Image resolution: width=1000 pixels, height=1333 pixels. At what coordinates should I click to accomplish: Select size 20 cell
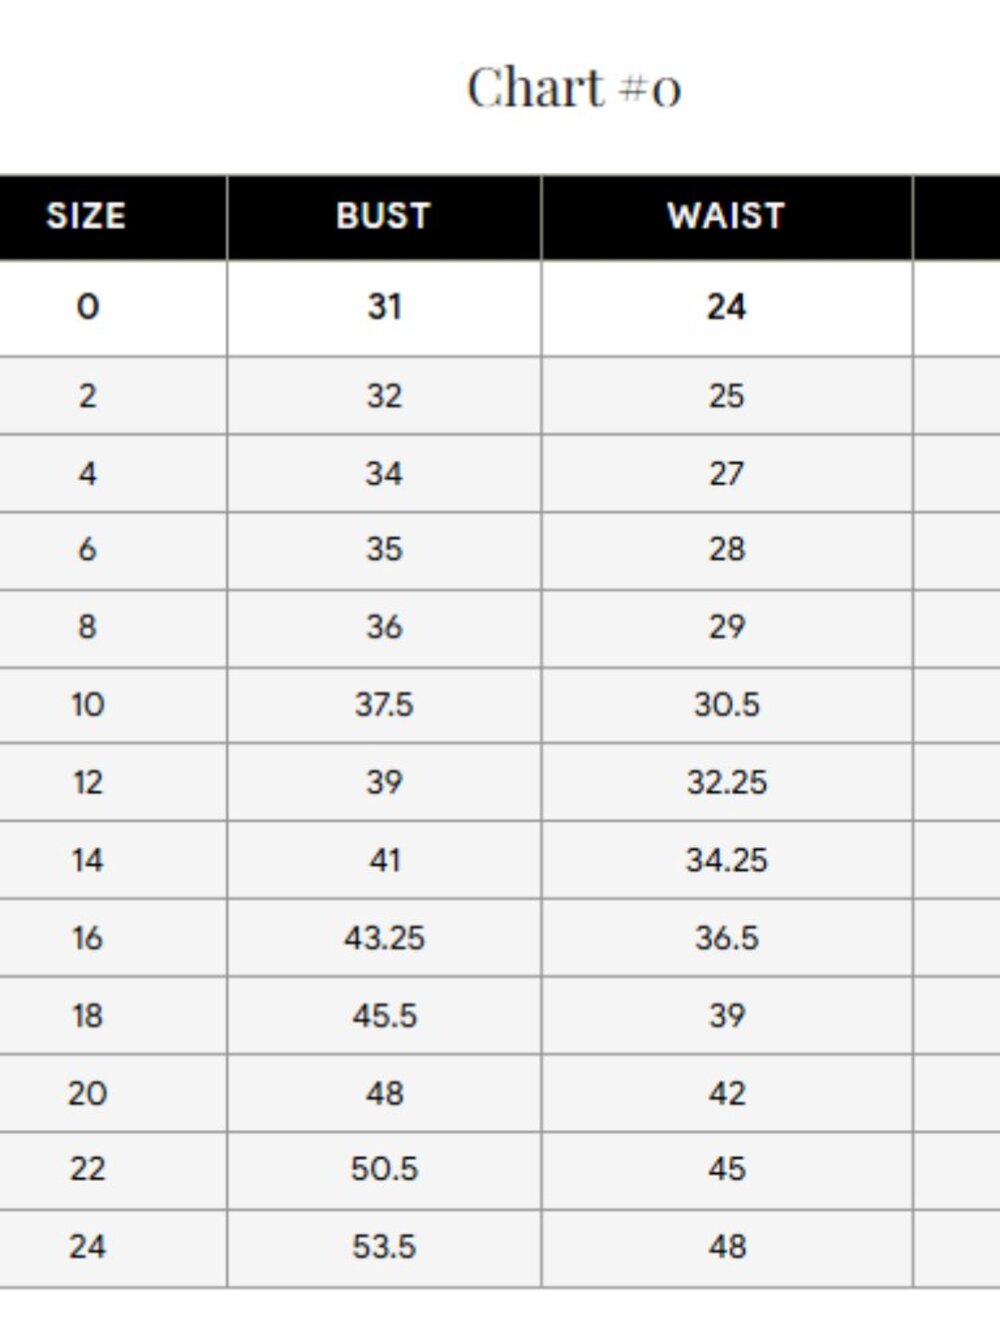(88, 1092)
